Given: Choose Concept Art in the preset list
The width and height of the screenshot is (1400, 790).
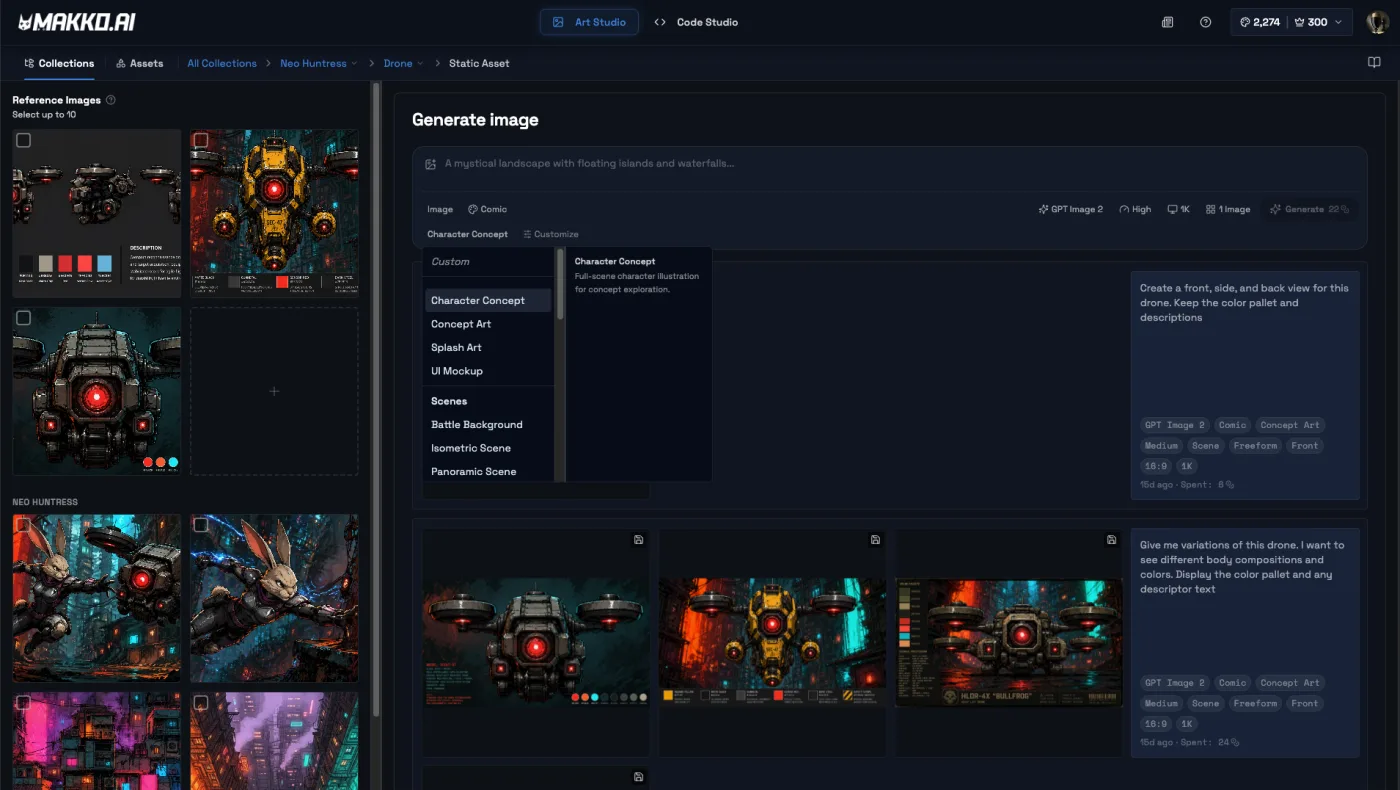Looking at the screenshot, I should (488, 324).
